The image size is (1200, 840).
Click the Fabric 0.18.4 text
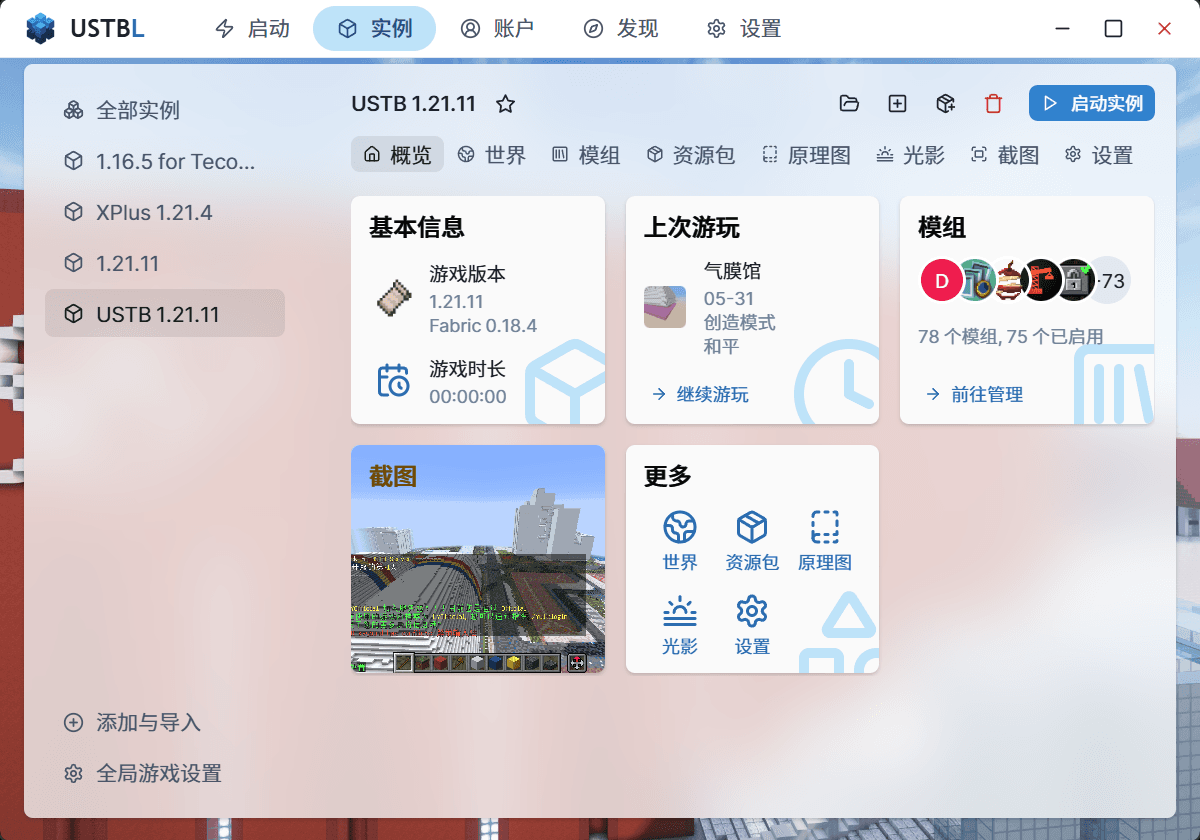483,326
